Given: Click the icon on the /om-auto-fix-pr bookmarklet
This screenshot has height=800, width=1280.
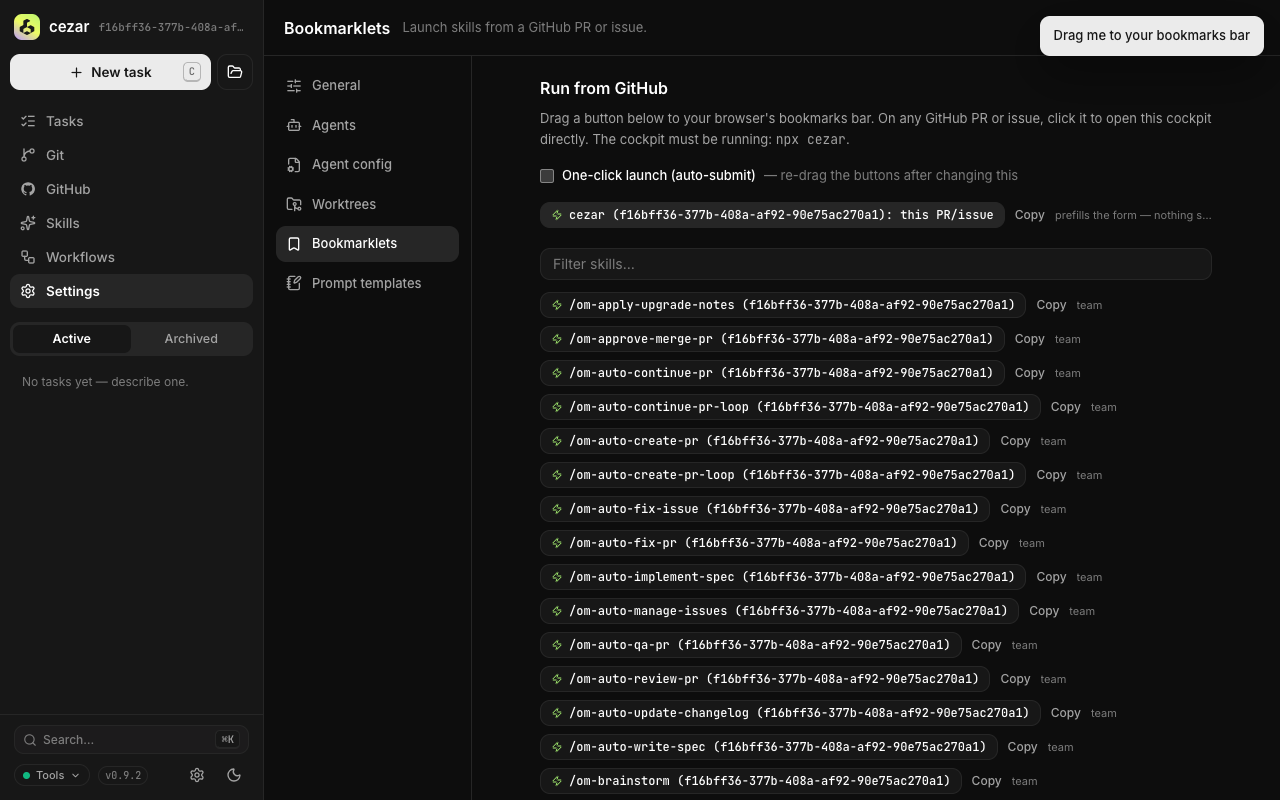Looking at the screenshot, I should [557, 543].
